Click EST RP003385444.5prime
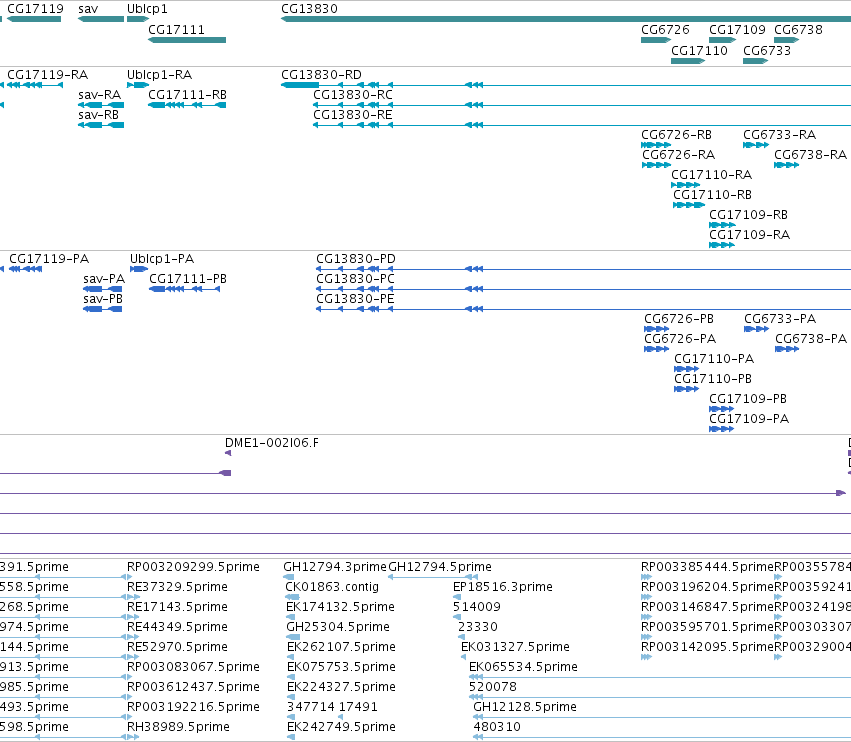 click(x=707, y=567)
